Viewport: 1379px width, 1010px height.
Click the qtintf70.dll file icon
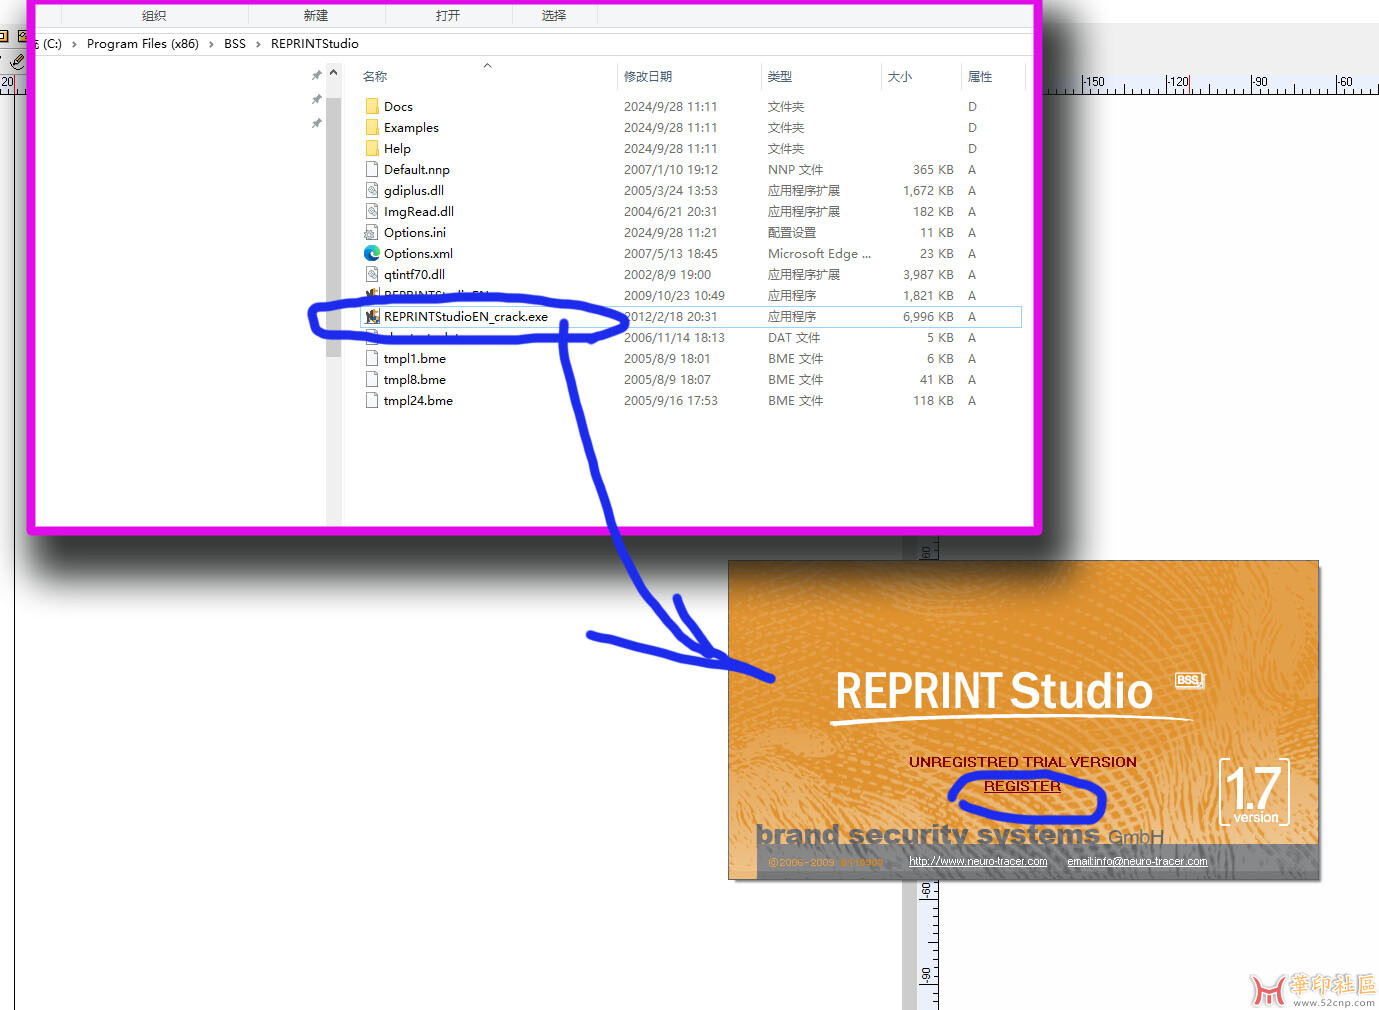[372, 274]
